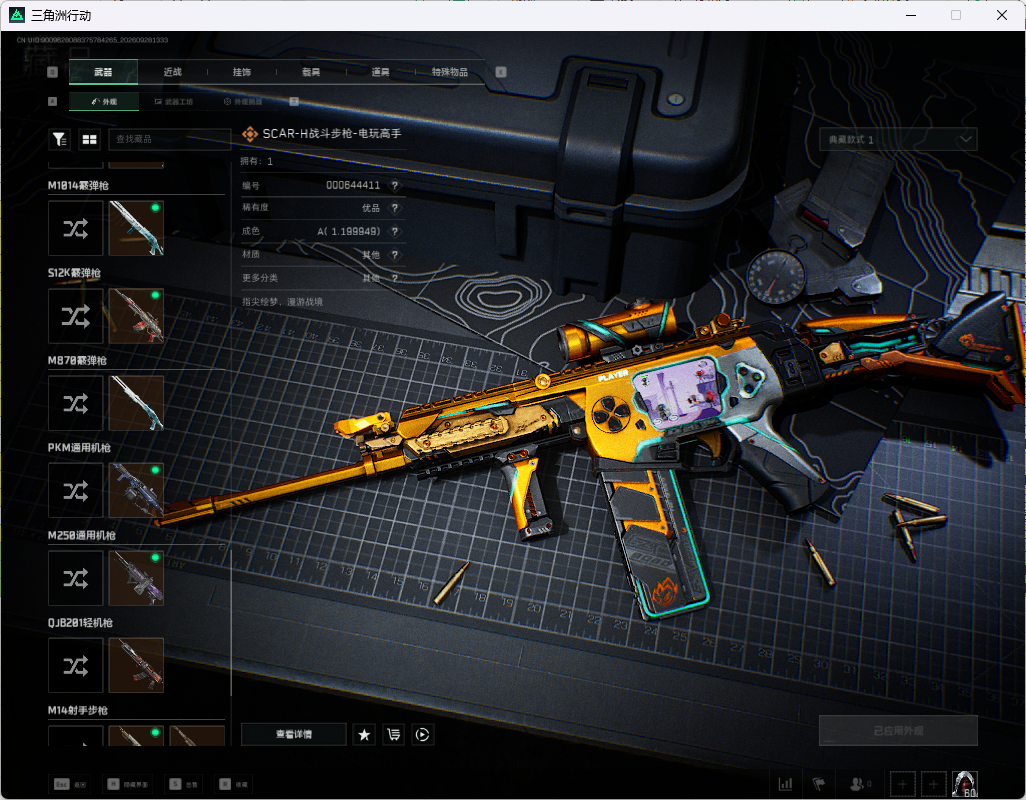The image size is (1026, 800).
Task: Open the 挂饰 charms tab
Action: (x=242, y=72)
